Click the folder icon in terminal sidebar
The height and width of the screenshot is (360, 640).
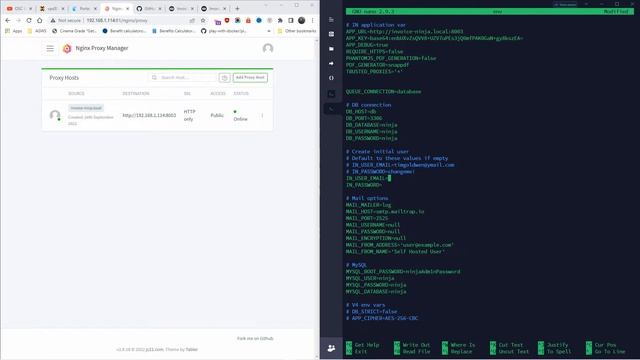[x=331, y=49]
